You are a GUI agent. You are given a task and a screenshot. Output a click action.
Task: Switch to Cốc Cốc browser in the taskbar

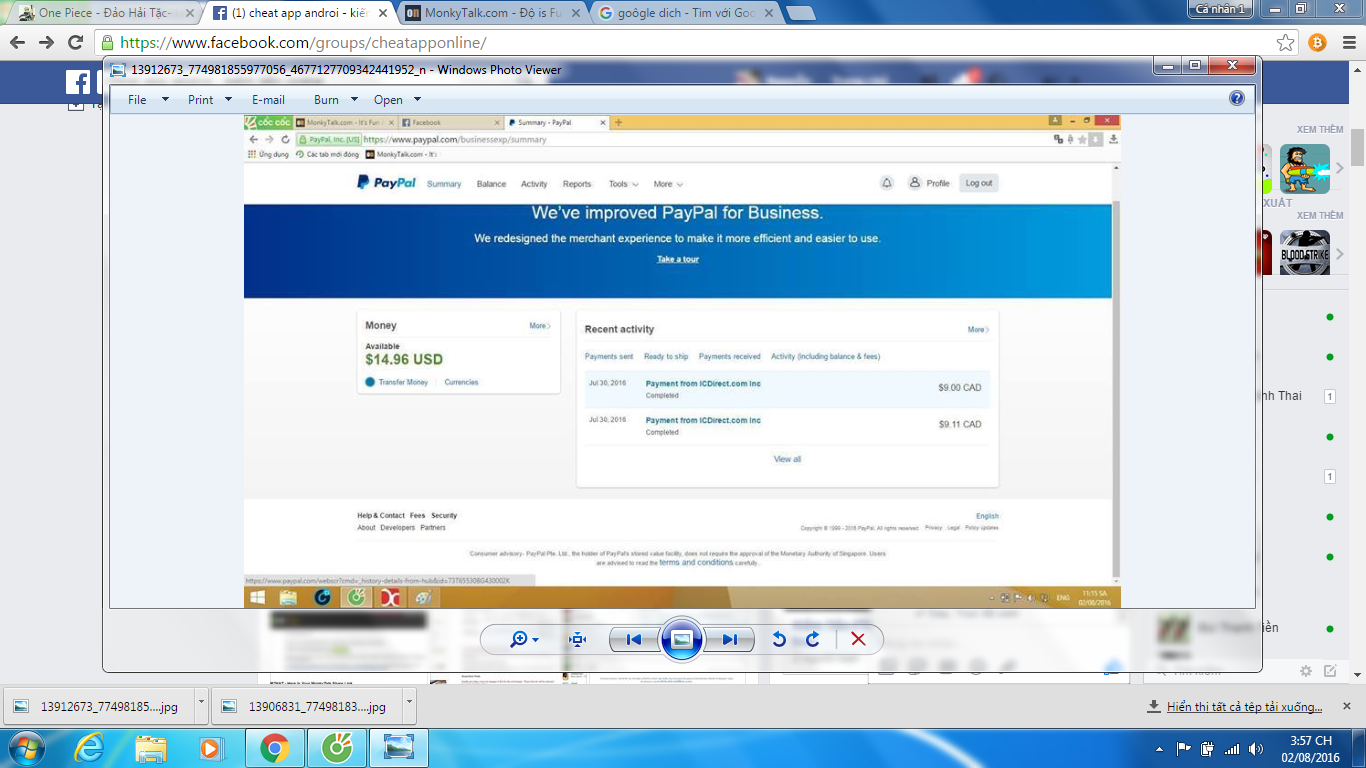pos(337,748)
